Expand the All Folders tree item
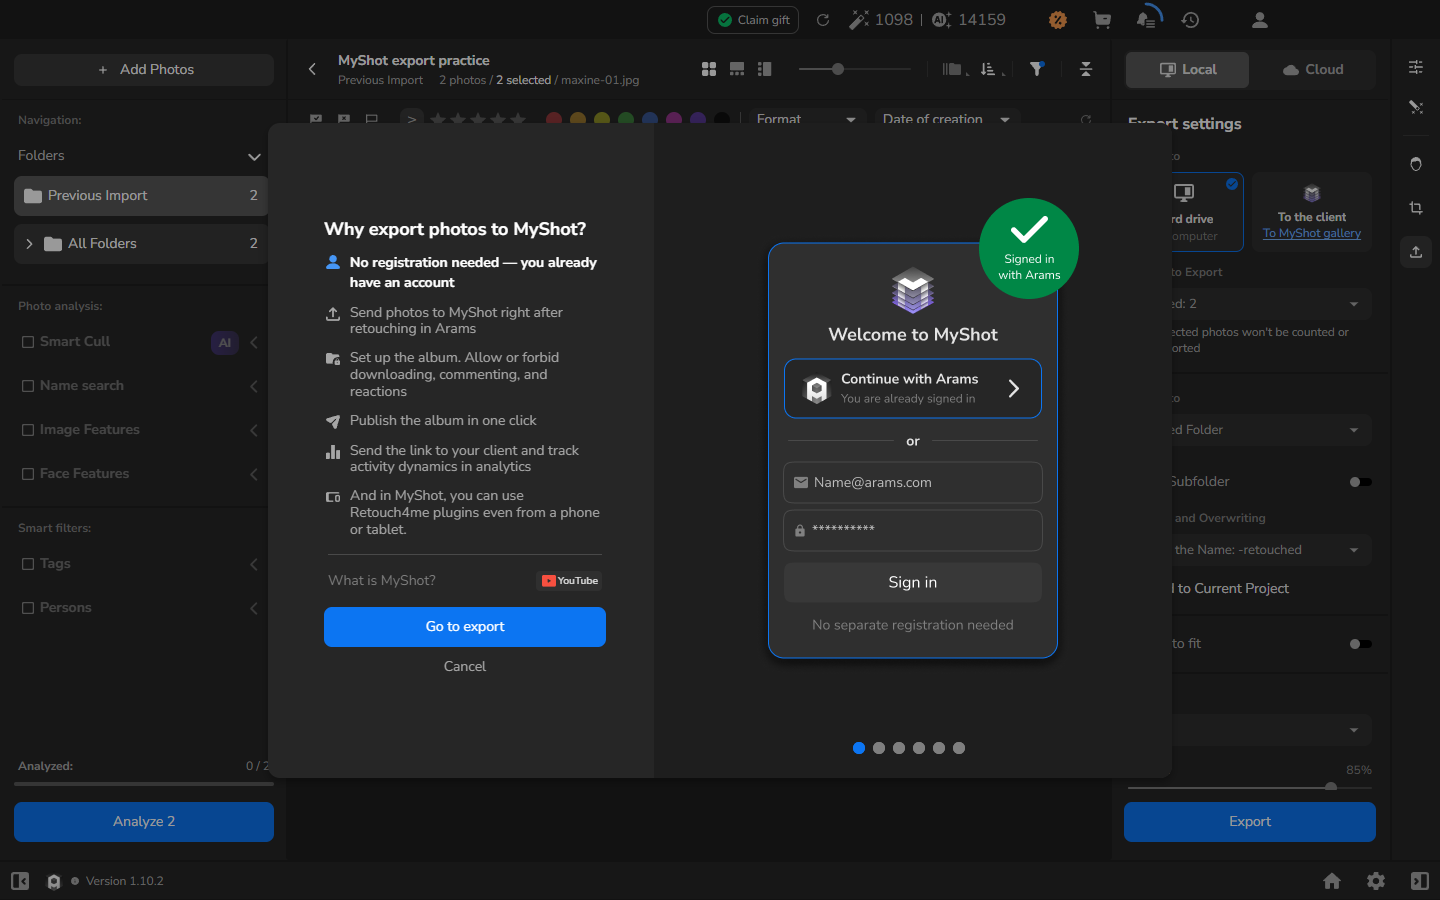 tap(29, 244)
